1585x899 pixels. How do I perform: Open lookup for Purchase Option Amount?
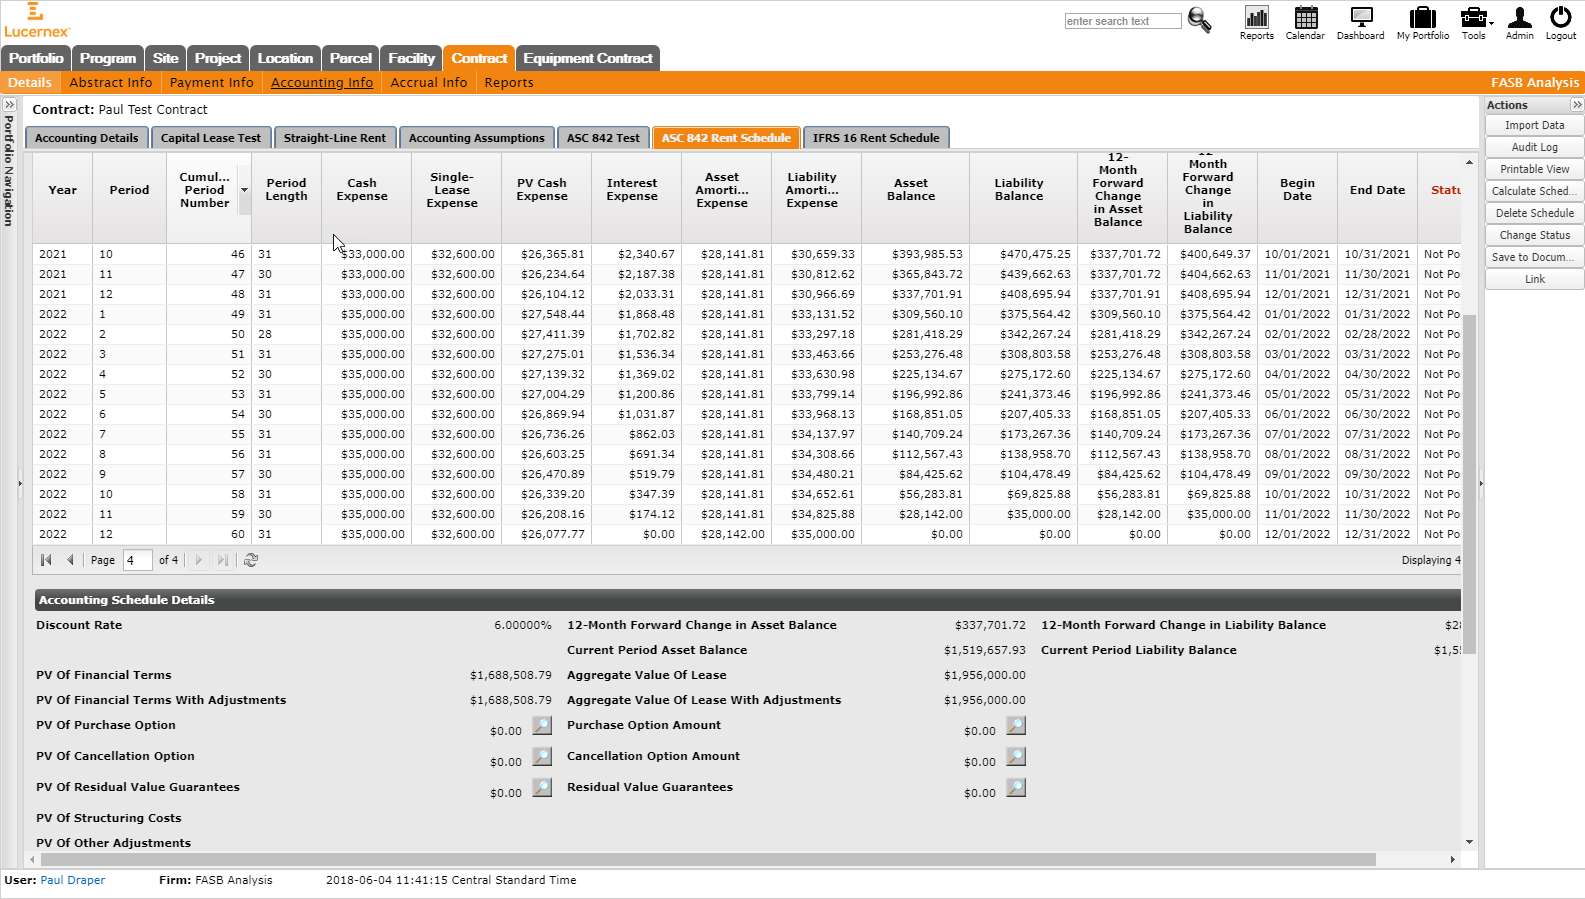coord(1016,726)
